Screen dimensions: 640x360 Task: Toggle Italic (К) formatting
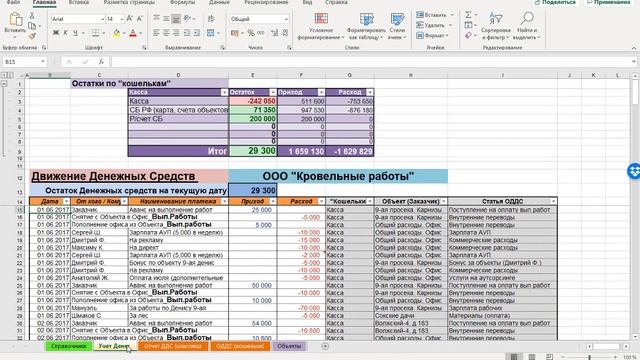point(65,33)
